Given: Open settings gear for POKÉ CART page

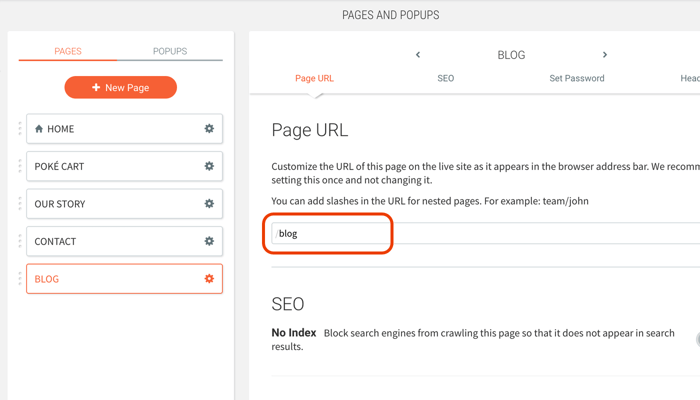Looking at the screenshot, I should (209, 166).
